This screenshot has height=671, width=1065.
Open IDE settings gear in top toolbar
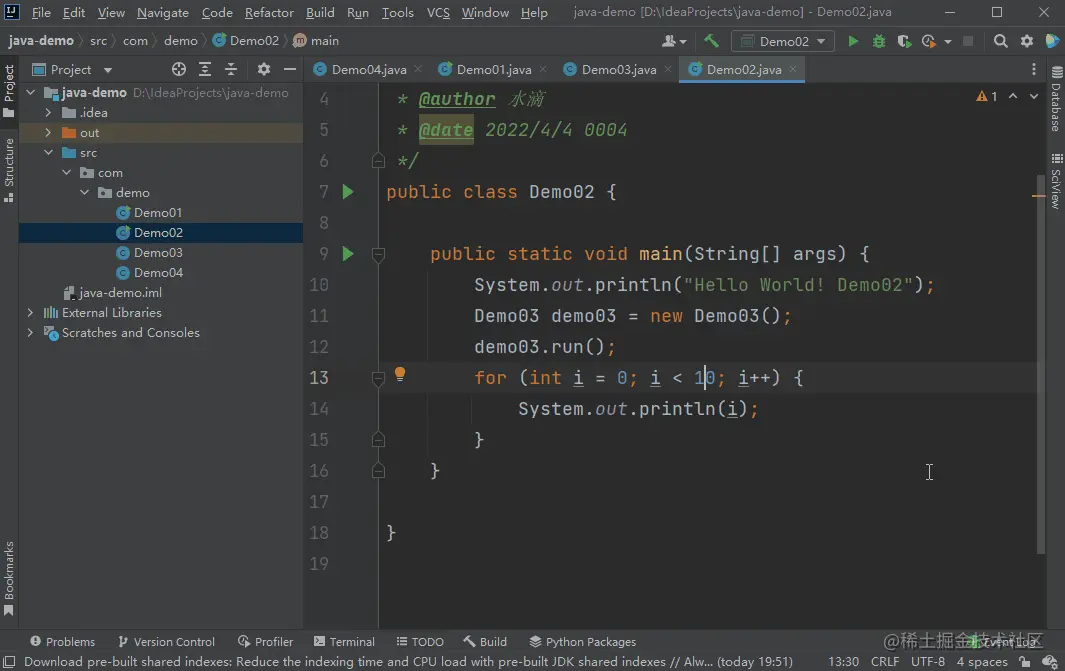pos(1027,41)
